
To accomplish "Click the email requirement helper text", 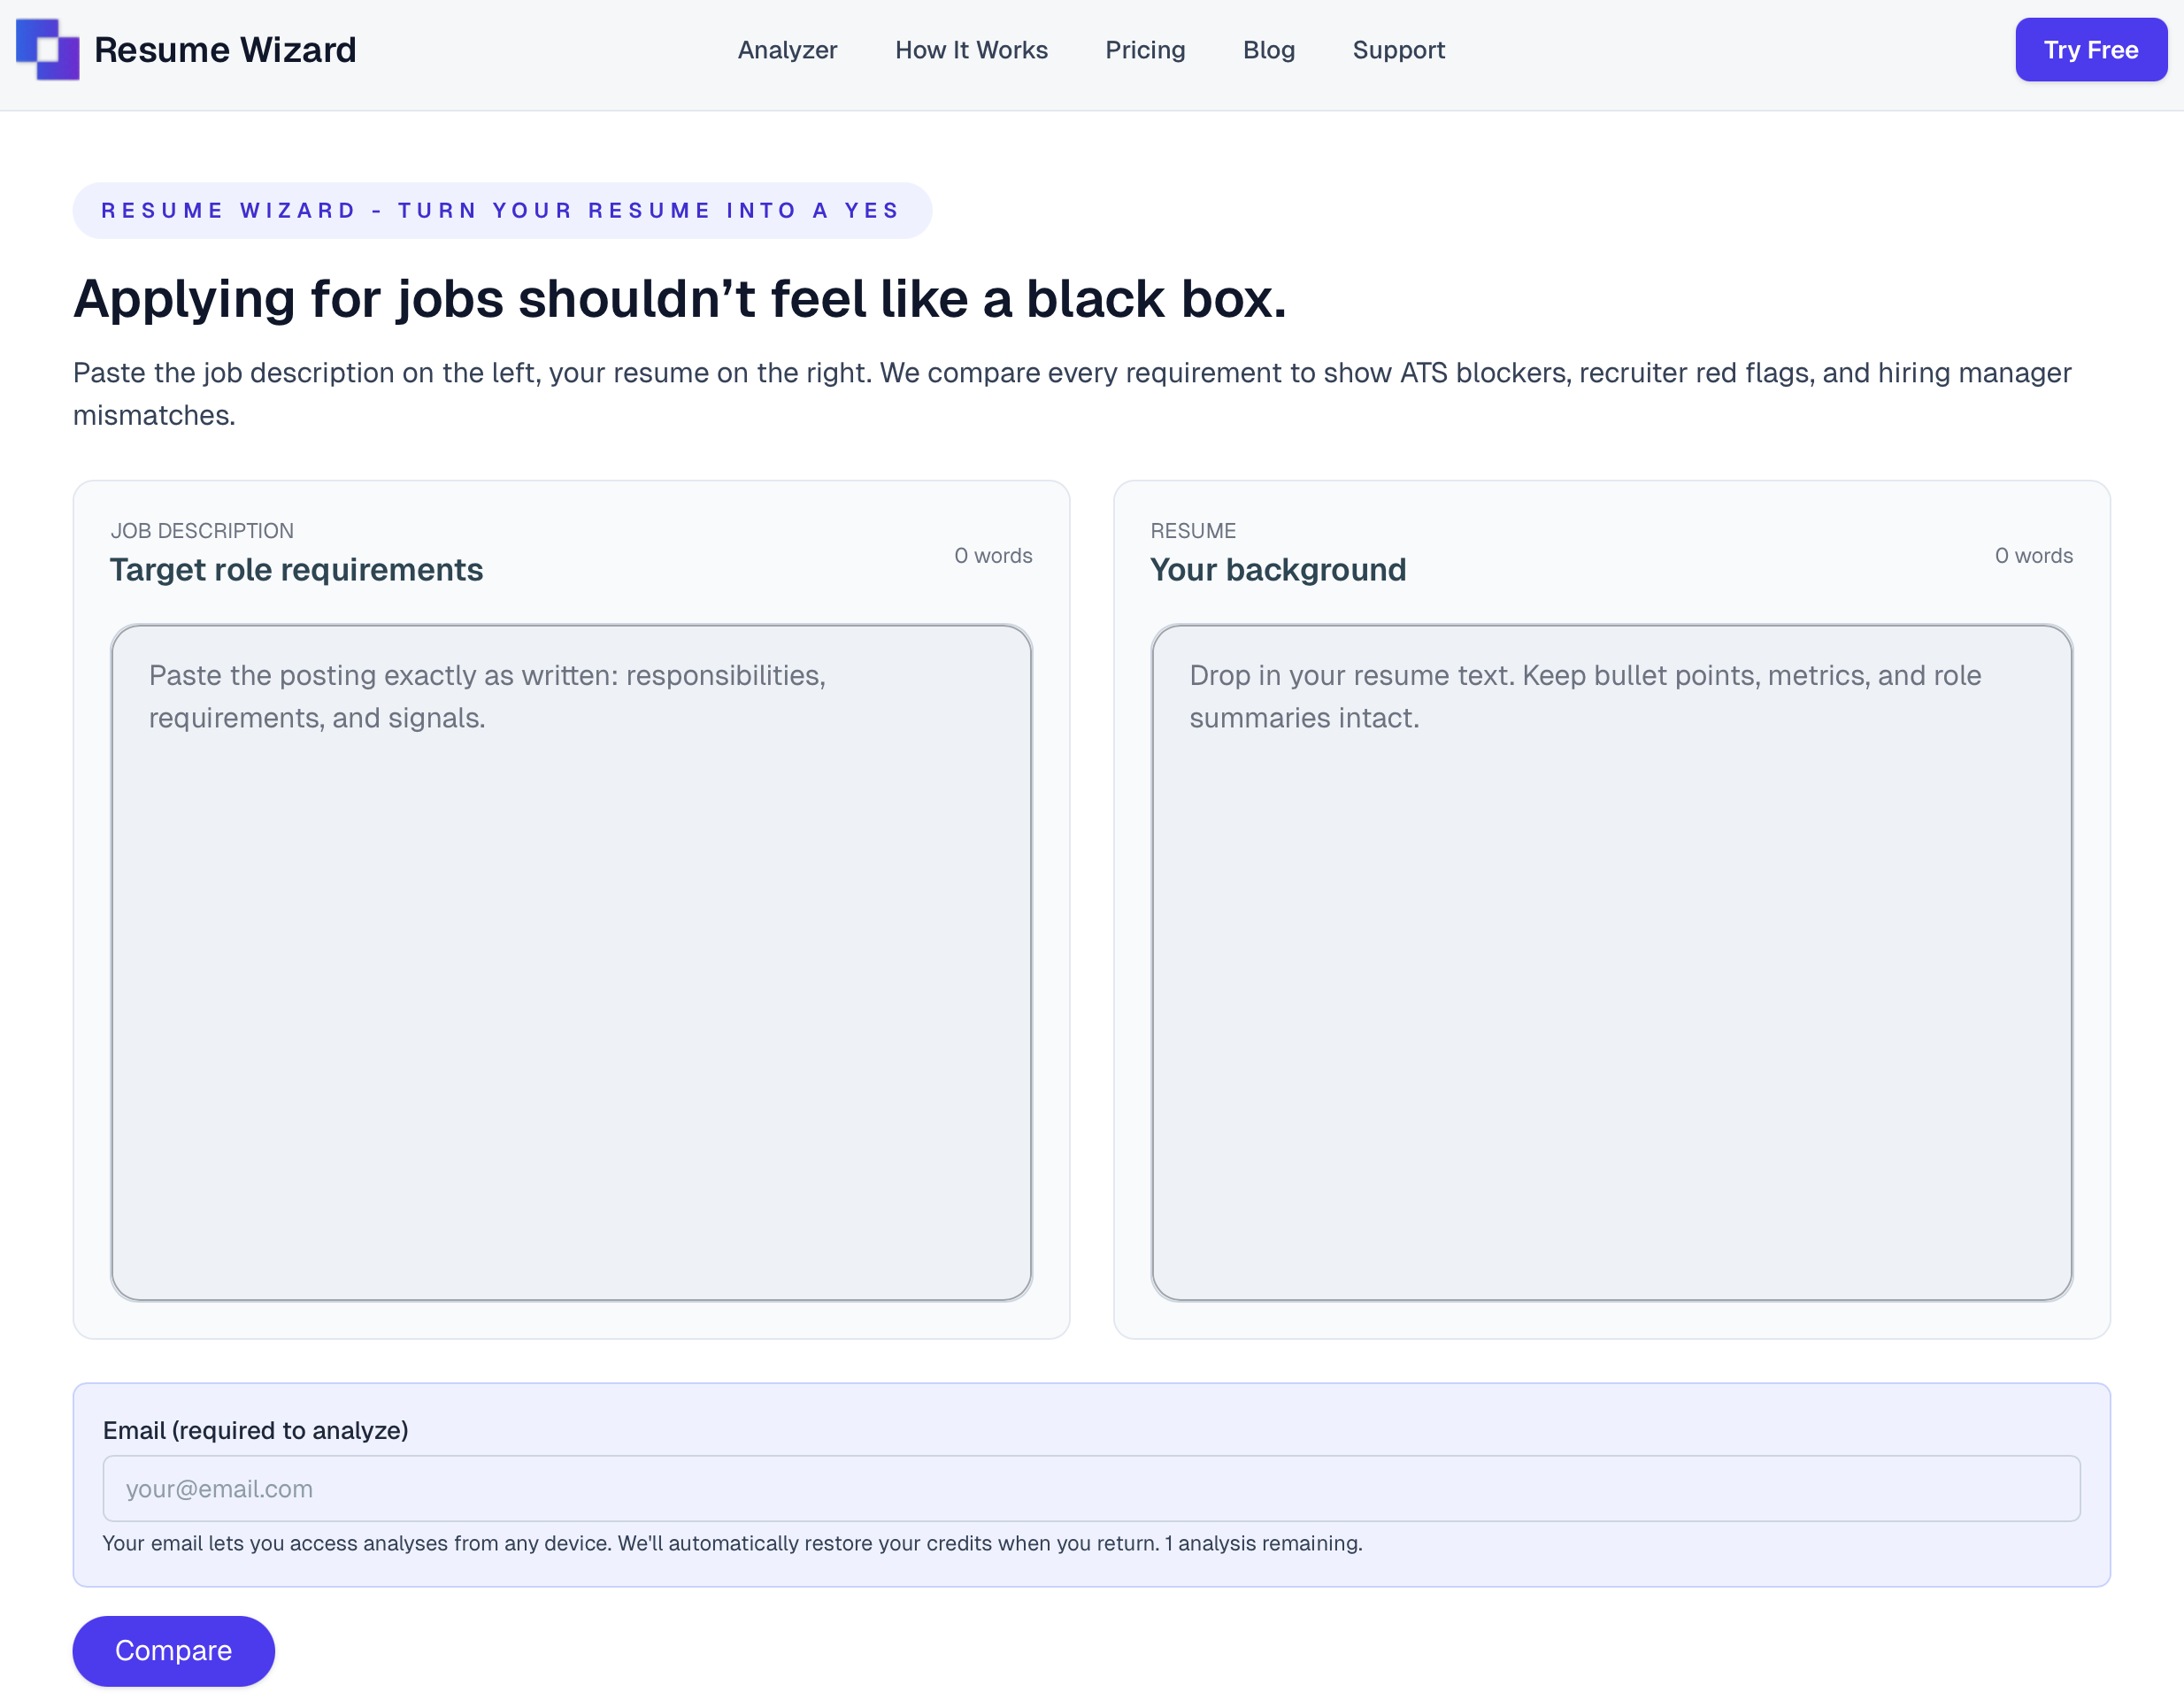I will (x=732, y=1543).
